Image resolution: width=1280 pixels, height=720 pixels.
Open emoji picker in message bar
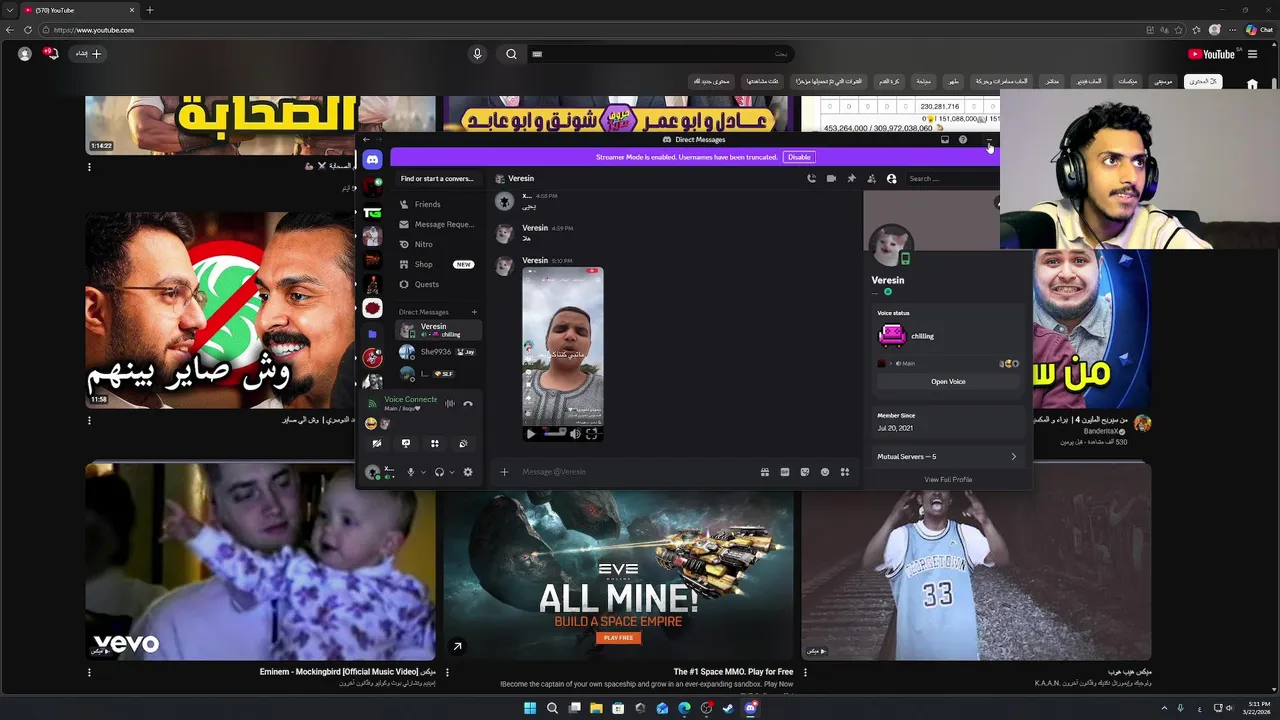coord(825,472)
